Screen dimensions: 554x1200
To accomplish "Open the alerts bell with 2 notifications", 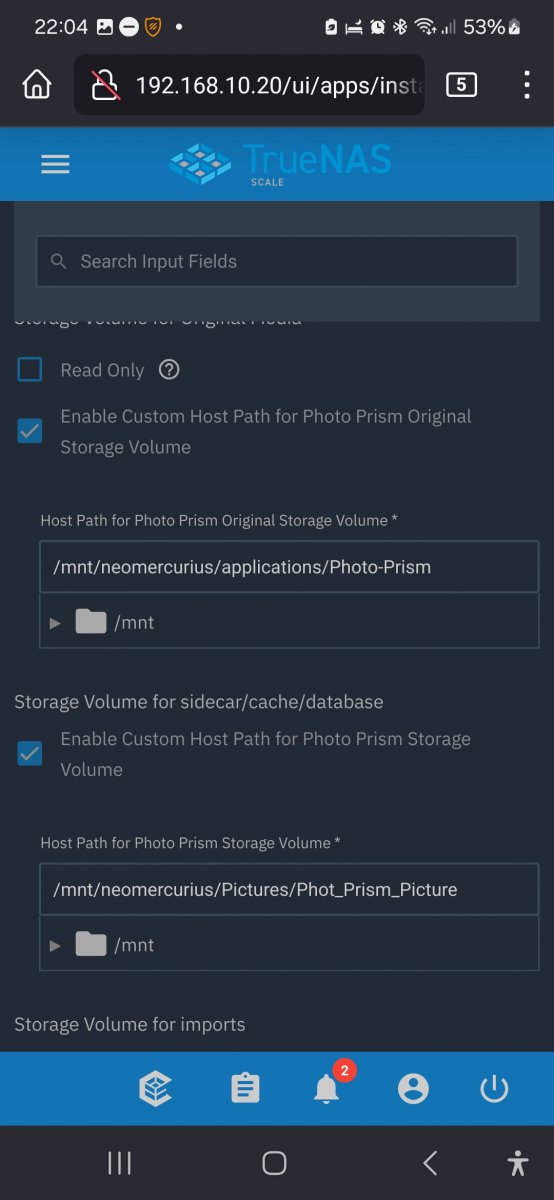I will pos(327,1089).
